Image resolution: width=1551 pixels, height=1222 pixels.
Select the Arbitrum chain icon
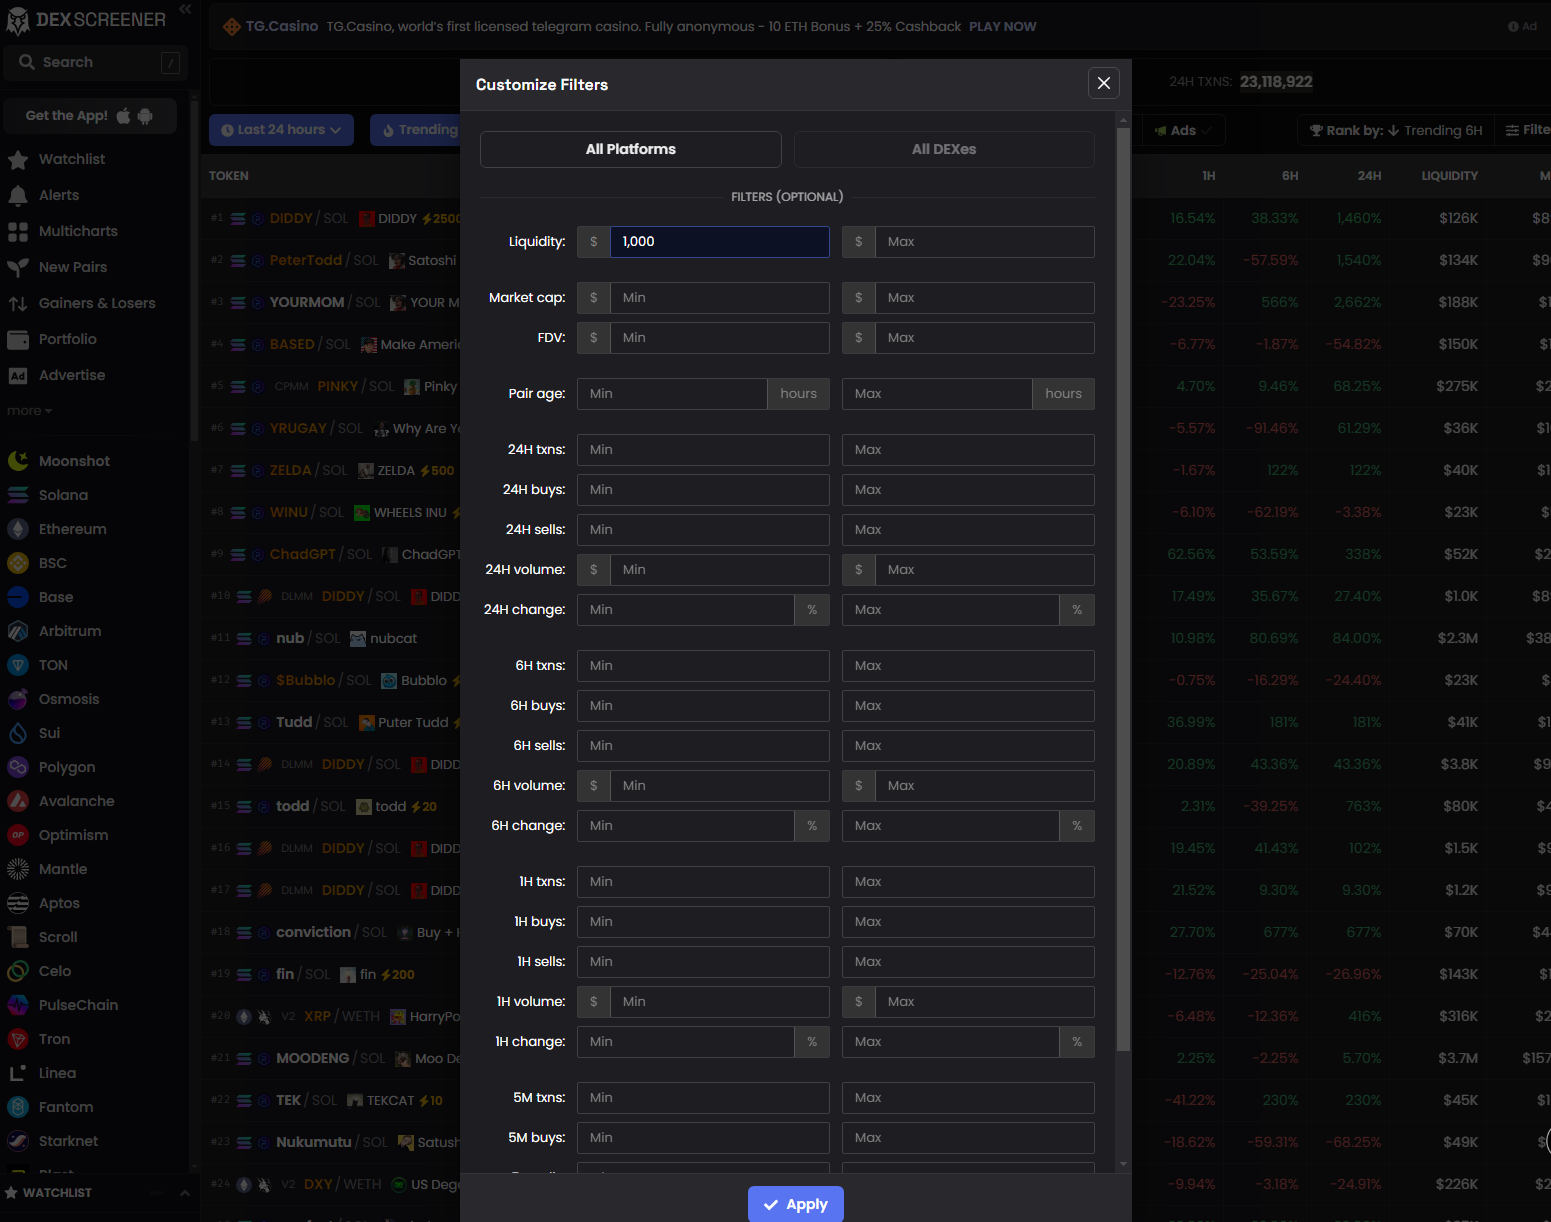click(18, 631)
